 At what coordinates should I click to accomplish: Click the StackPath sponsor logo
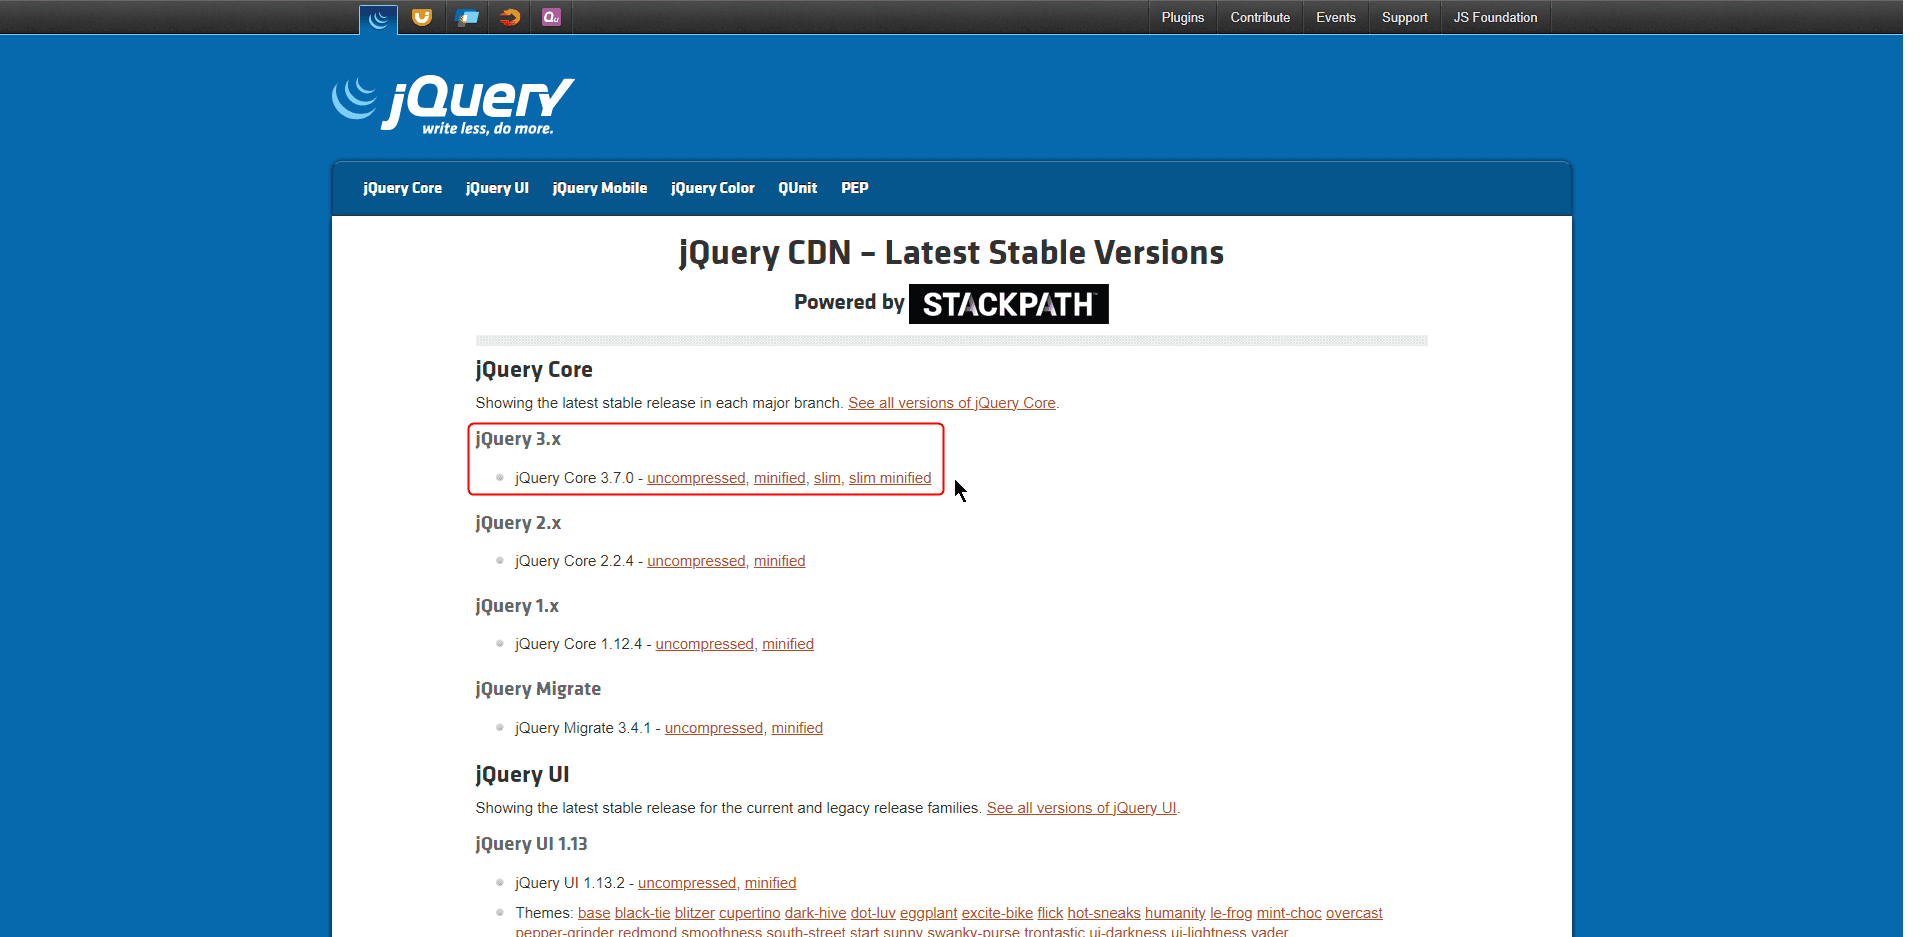click(1008, 304)
